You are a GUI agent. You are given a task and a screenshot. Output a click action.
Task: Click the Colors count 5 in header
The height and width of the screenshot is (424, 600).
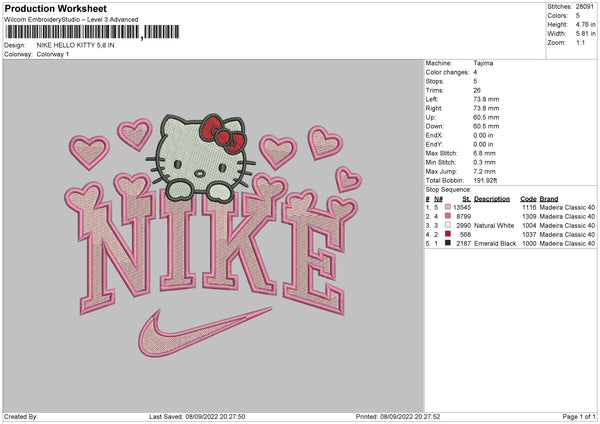578,16
